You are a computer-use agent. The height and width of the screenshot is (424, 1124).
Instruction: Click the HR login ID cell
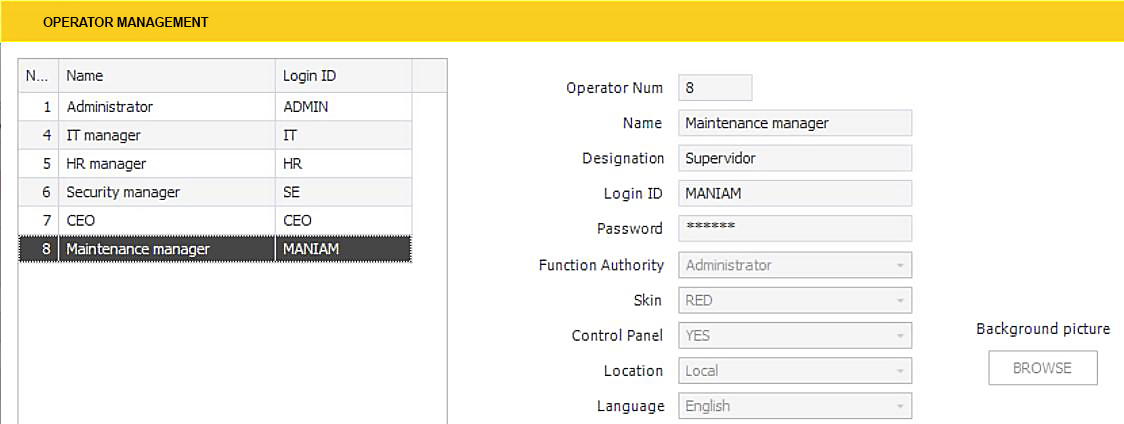[343, 164]
